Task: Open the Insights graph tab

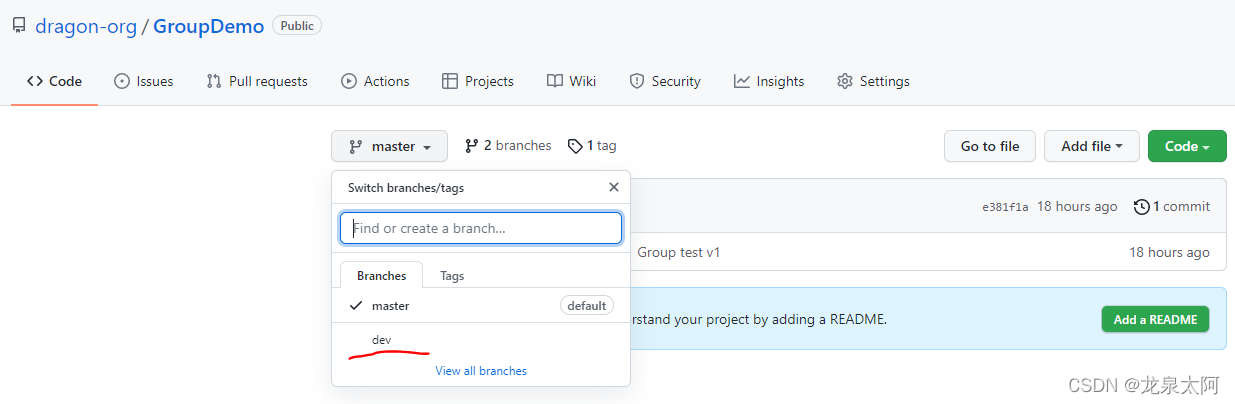Action: (x=769, y=81)
